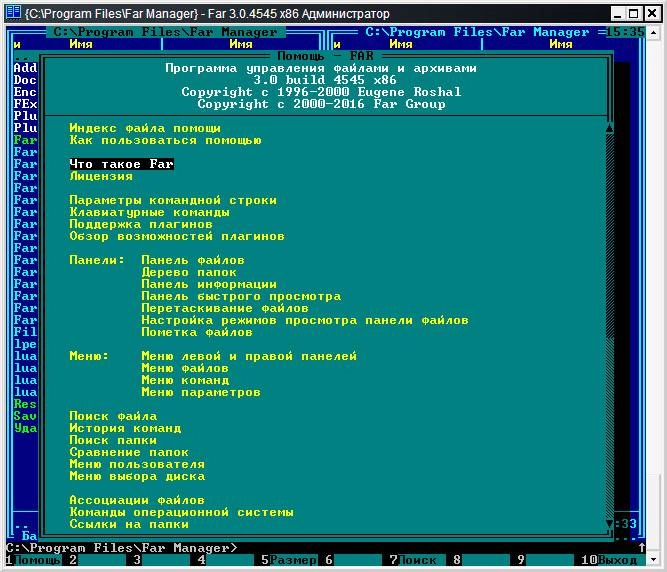Open "Параметры командной строки" topic
Screen dimensions: 667x572
(x=173, y=200)
